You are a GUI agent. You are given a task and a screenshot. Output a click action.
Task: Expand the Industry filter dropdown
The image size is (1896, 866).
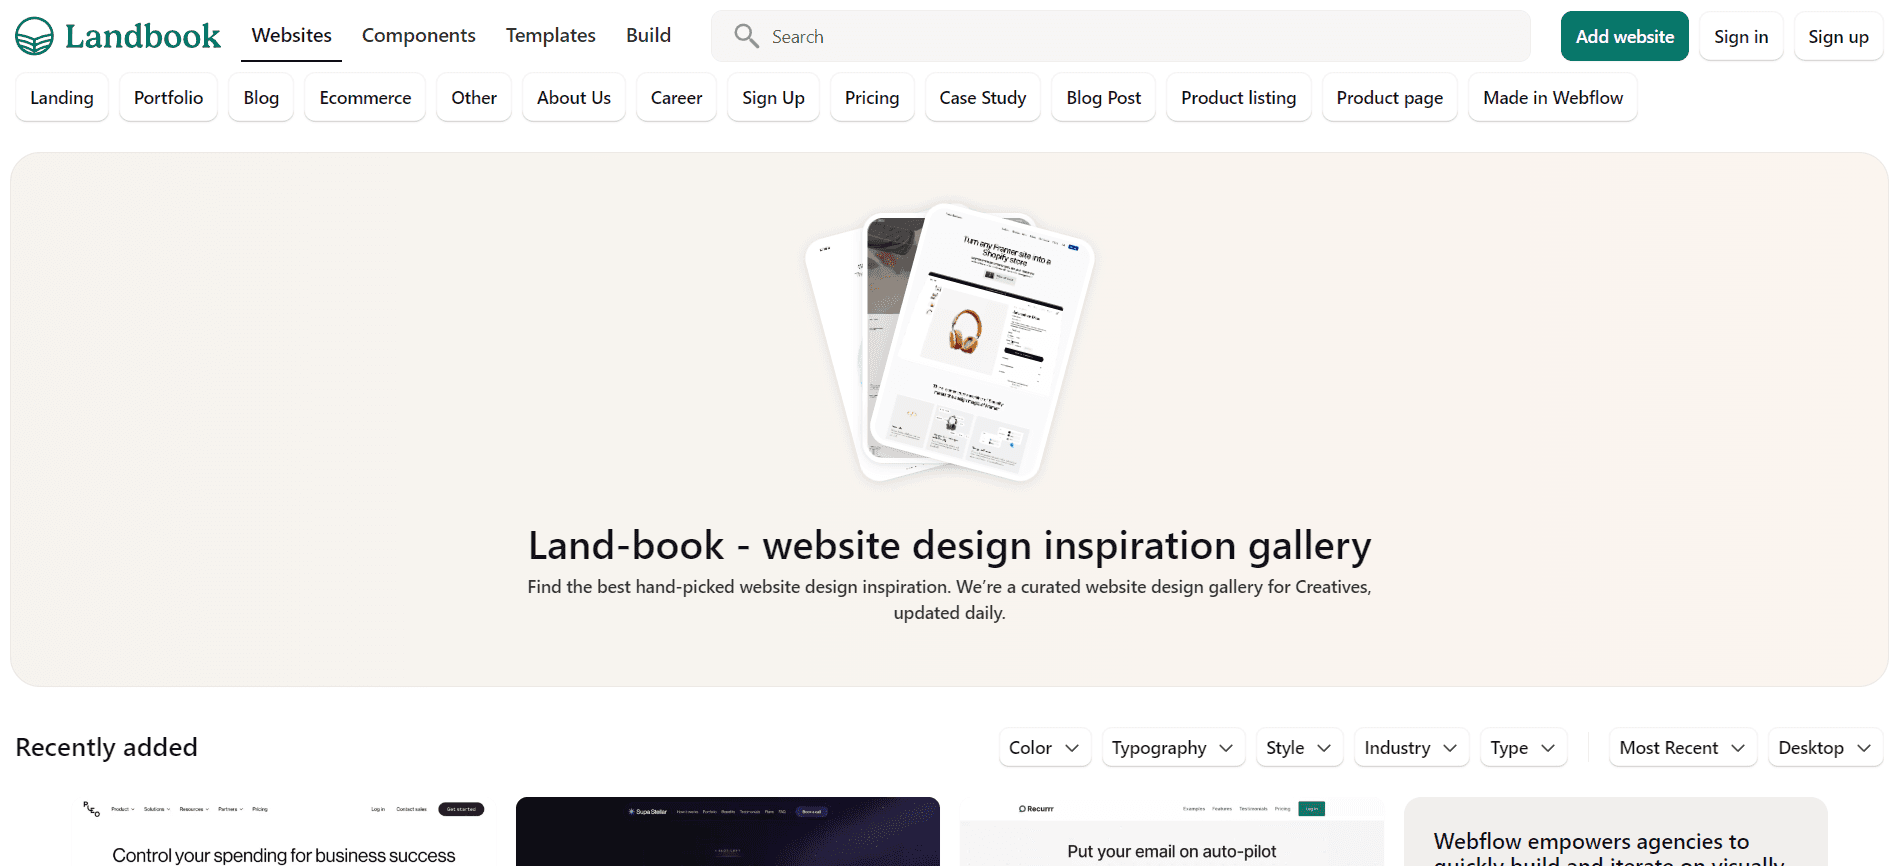1411,748
